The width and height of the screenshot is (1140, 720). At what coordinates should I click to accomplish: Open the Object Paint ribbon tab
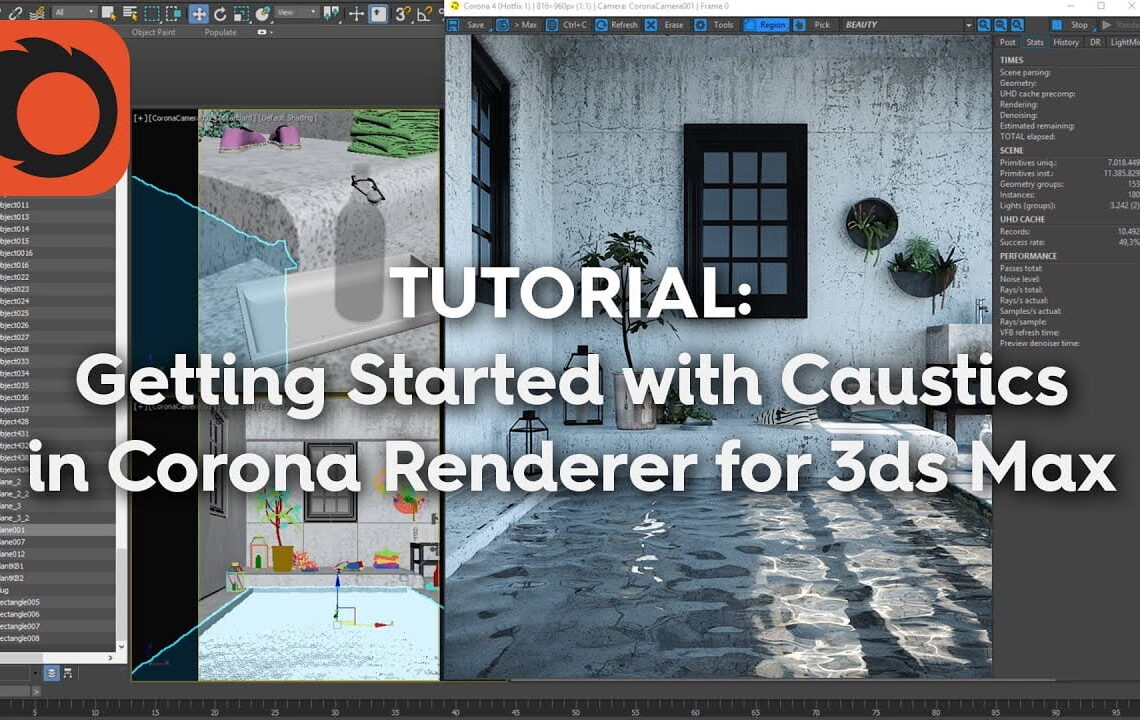[153, 33]
